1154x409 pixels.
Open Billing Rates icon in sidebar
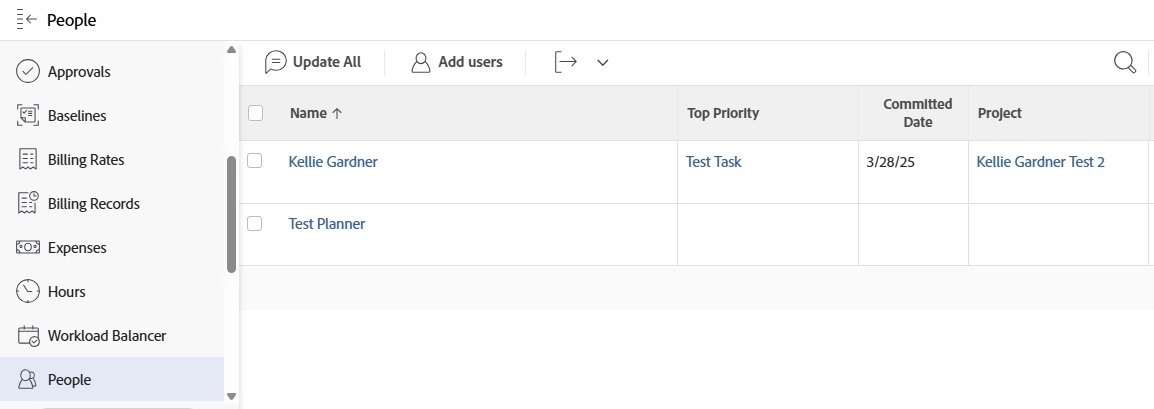click(28, 160)
